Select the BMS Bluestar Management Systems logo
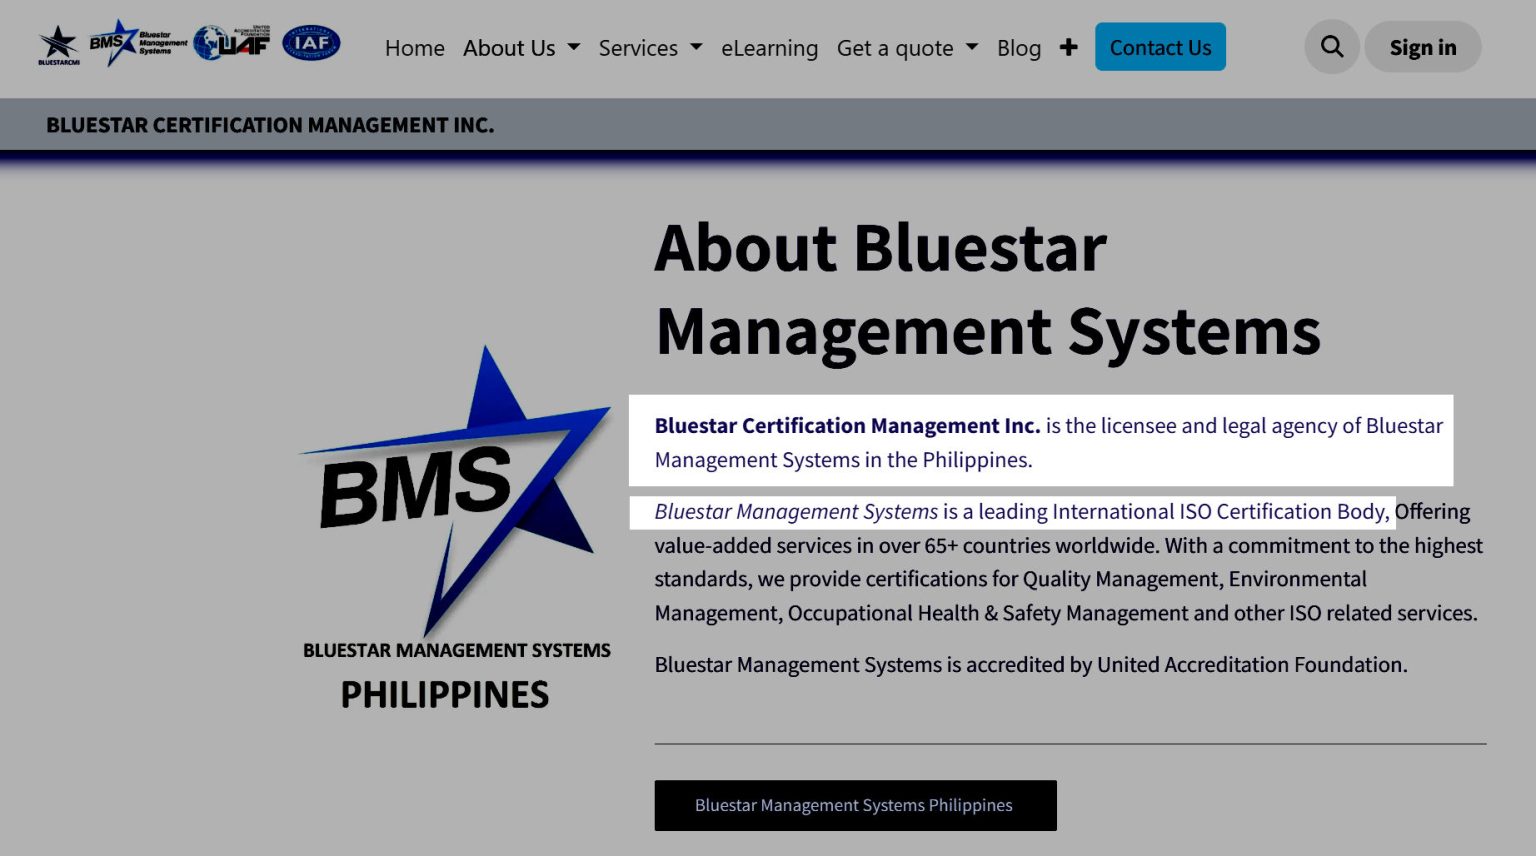The height and width of the screenshot is (856, 1536). click(138, 43)
